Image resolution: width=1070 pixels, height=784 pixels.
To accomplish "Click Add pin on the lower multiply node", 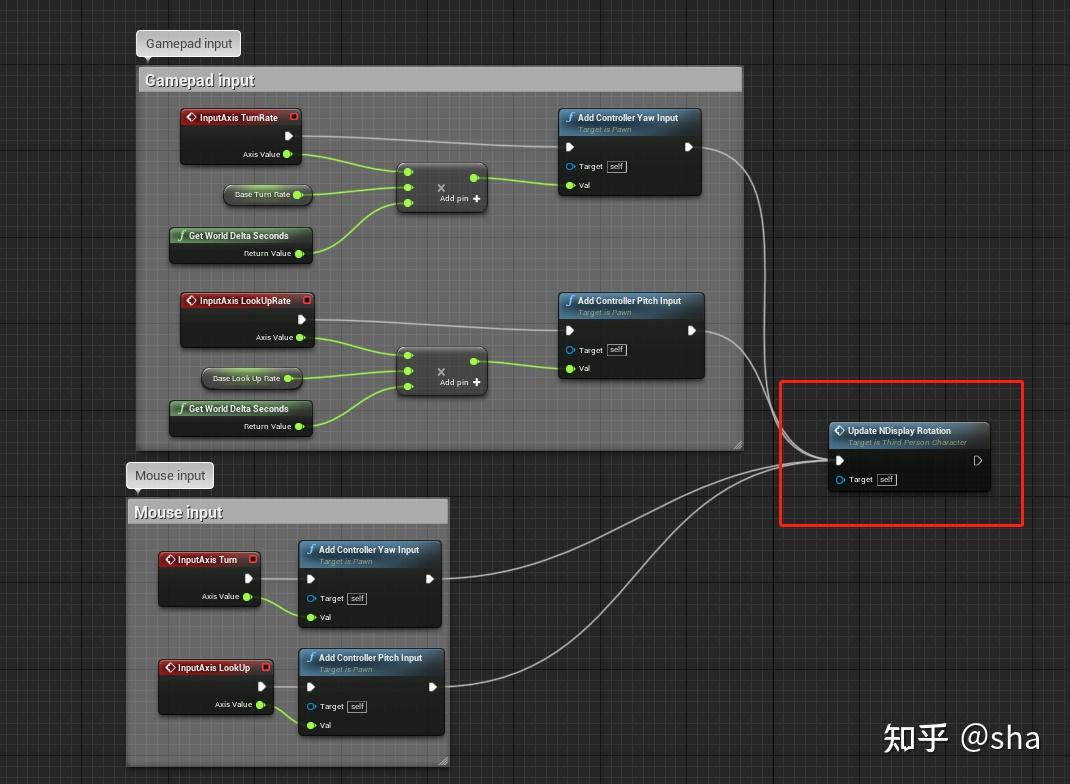I will click(x=452, y=382).
